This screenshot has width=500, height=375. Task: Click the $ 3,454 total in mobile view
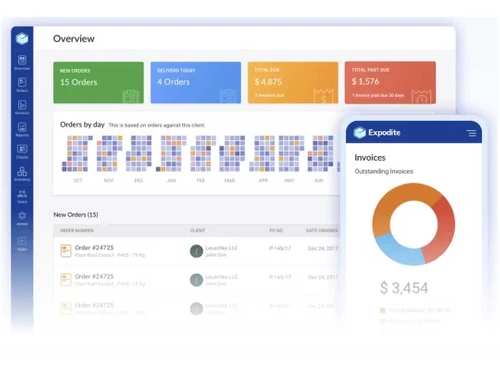pyautogui.click(x=404, y=288)
